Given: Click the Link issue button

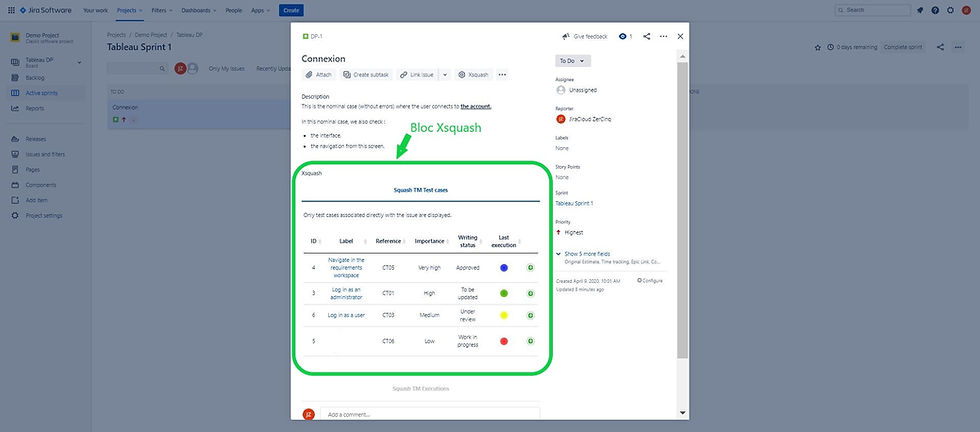Looking at the screenshot, I should [x=417, y=74].
